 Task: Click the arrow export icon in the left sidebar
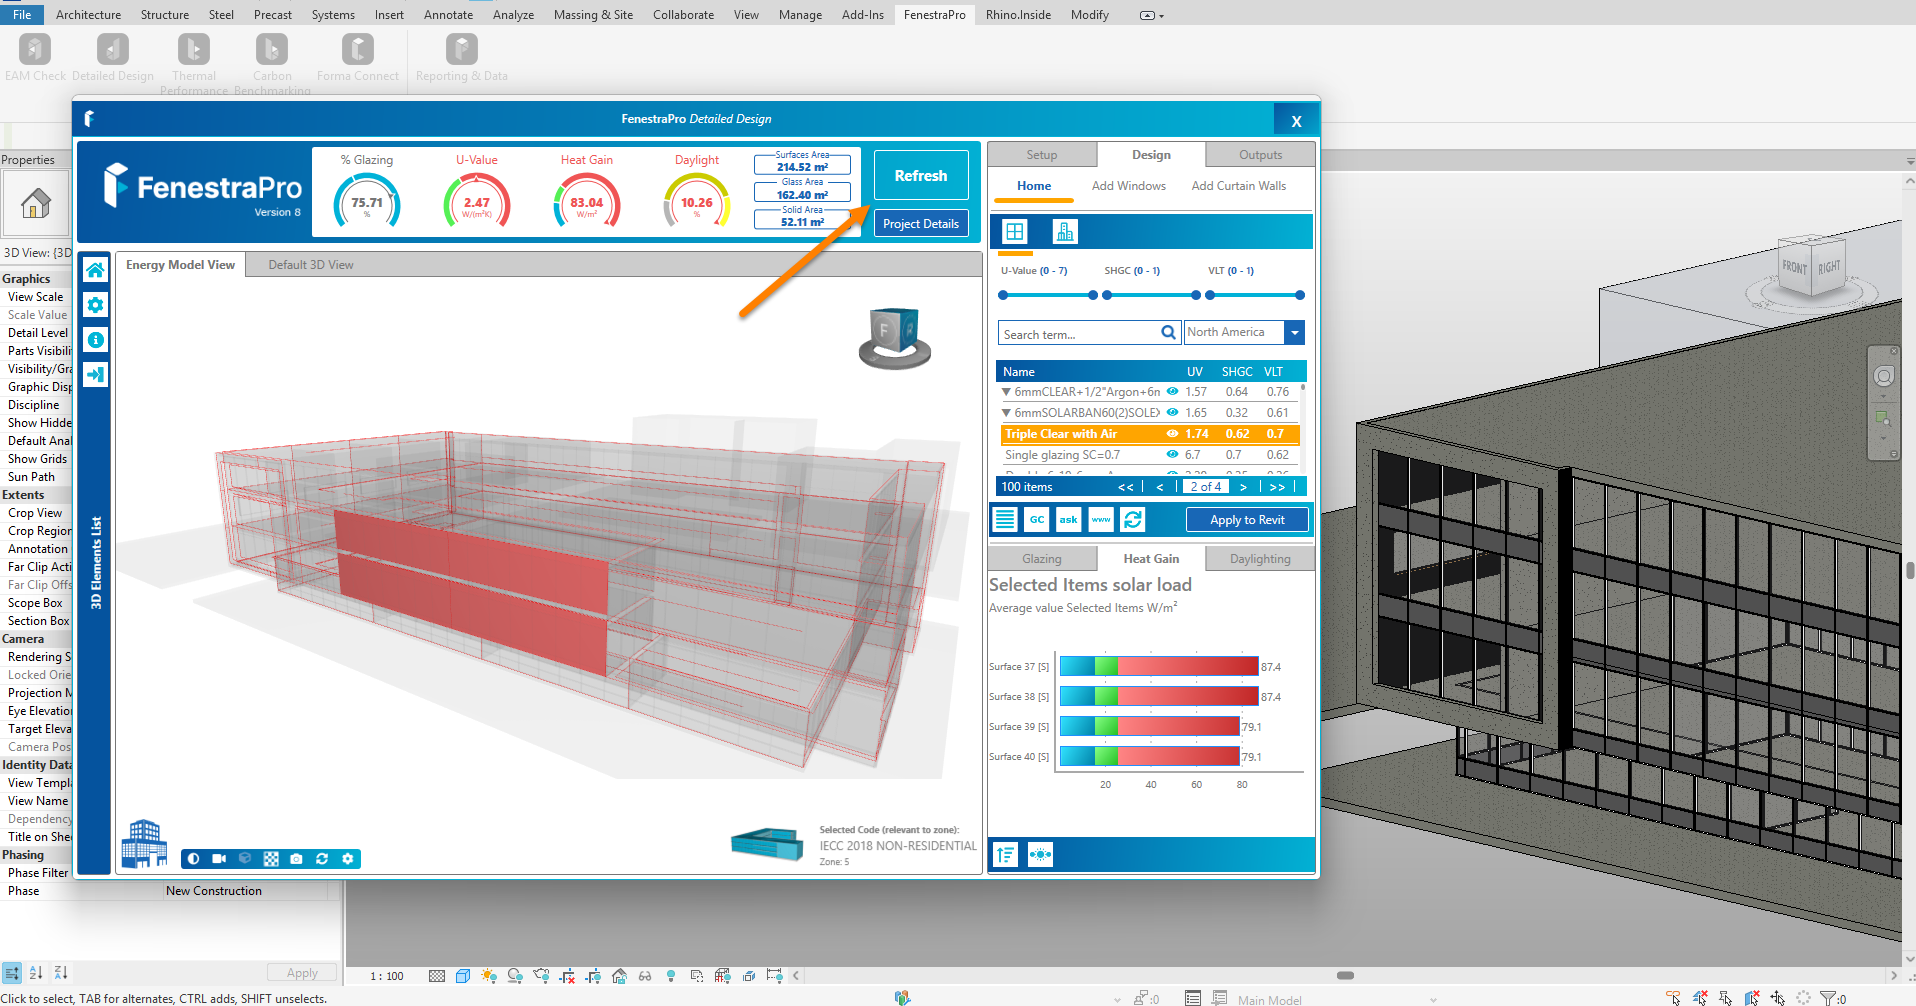pyautogui.click(x=95, y=375)
